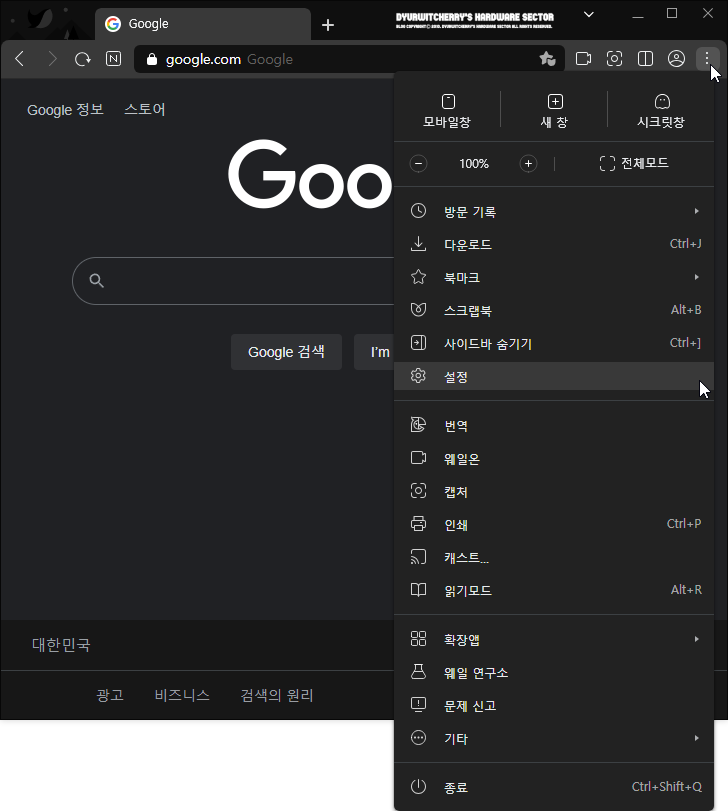Enable 읽기모드 reader mode

(554, 590)
